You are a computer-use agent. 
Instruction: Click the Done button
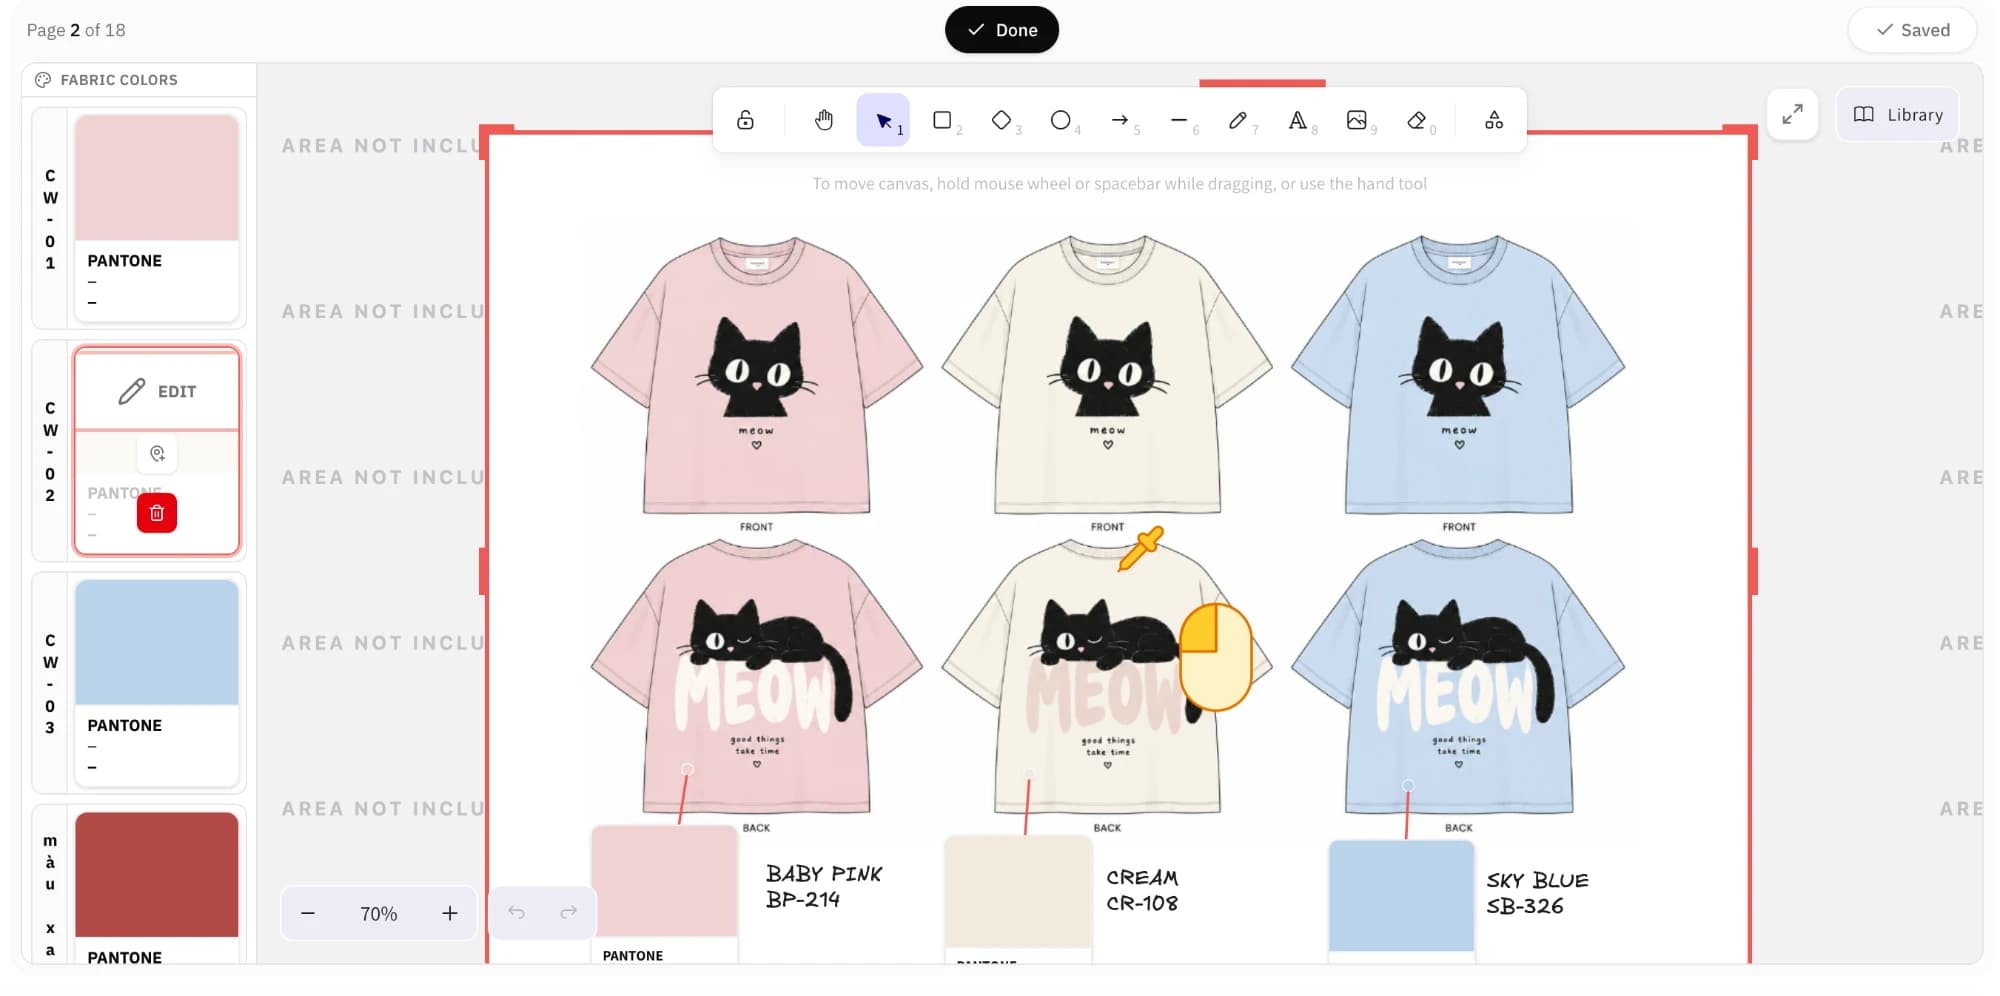(x=1002, y=30)
